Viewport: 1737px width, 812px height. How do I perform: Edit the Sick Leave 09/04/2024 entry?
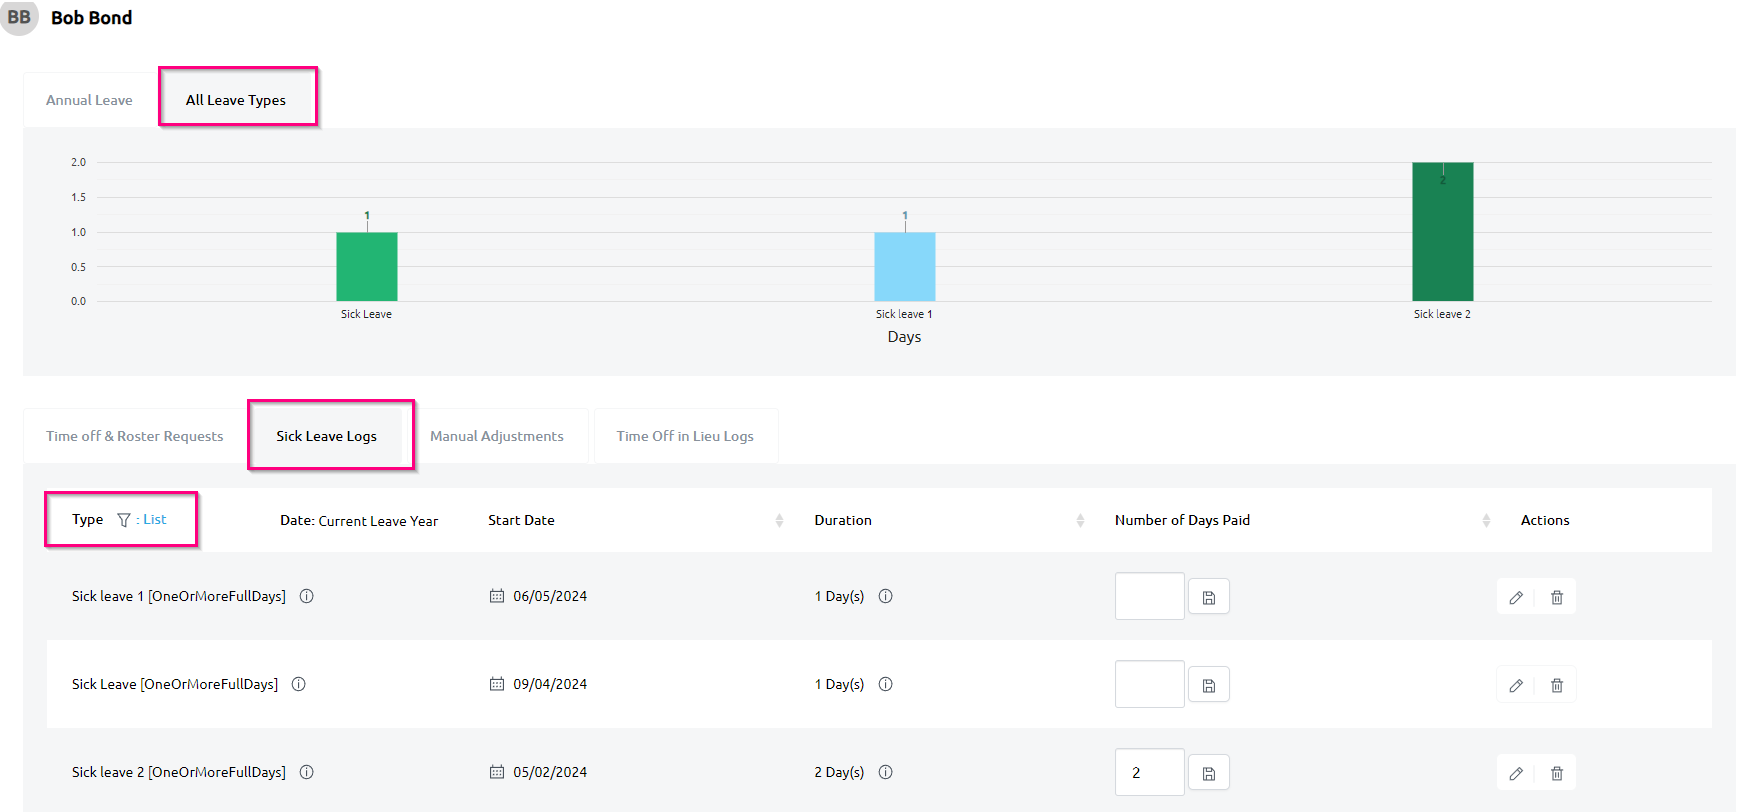click(1516, 685)
